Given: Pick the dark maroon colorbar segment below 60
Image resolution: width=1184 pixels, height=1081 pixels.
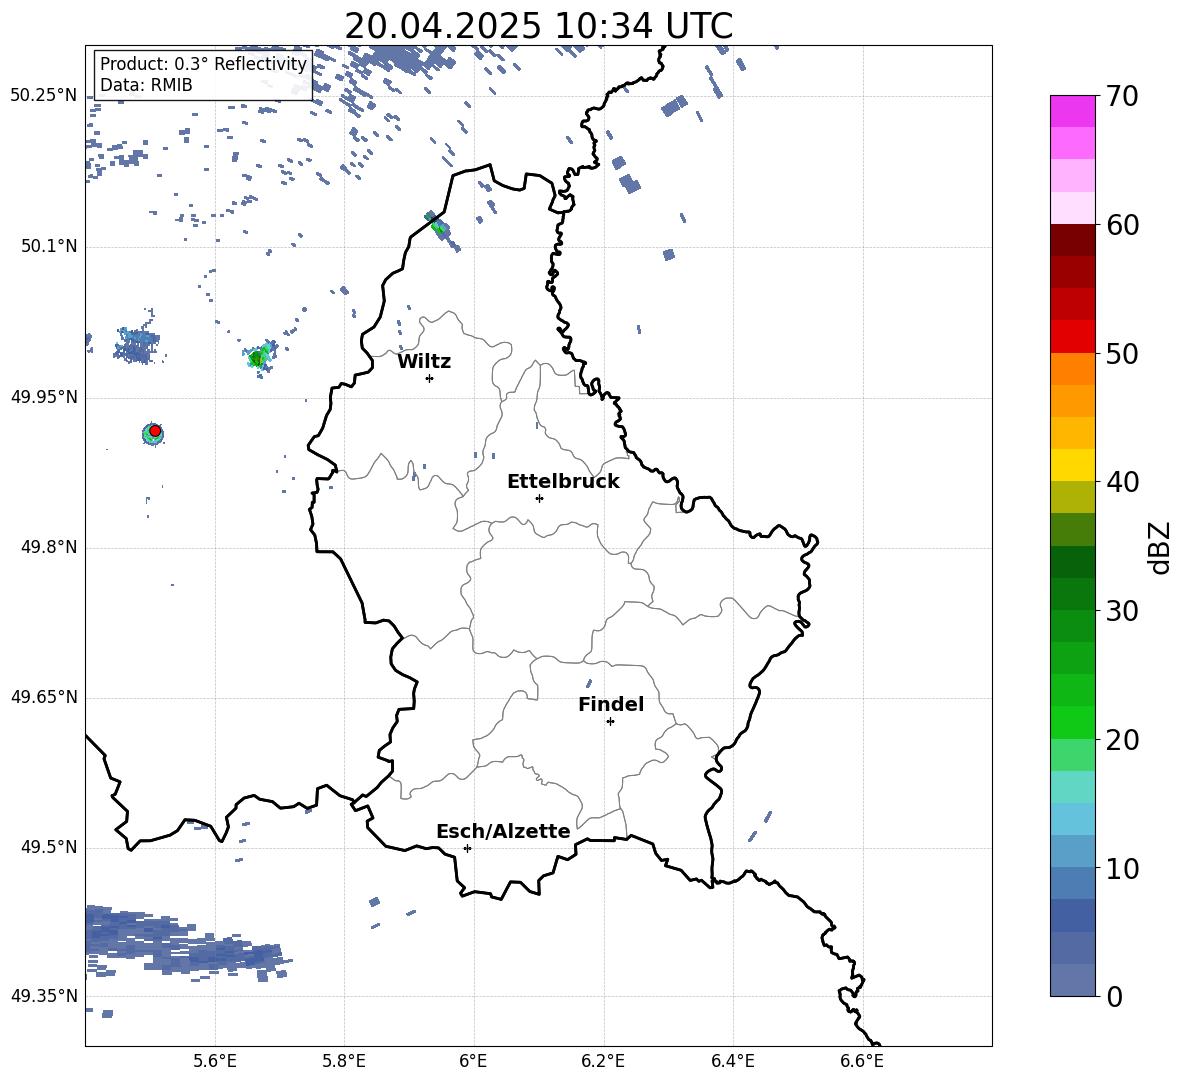Looking at the screenshot, I should [x=1072, y=240].
